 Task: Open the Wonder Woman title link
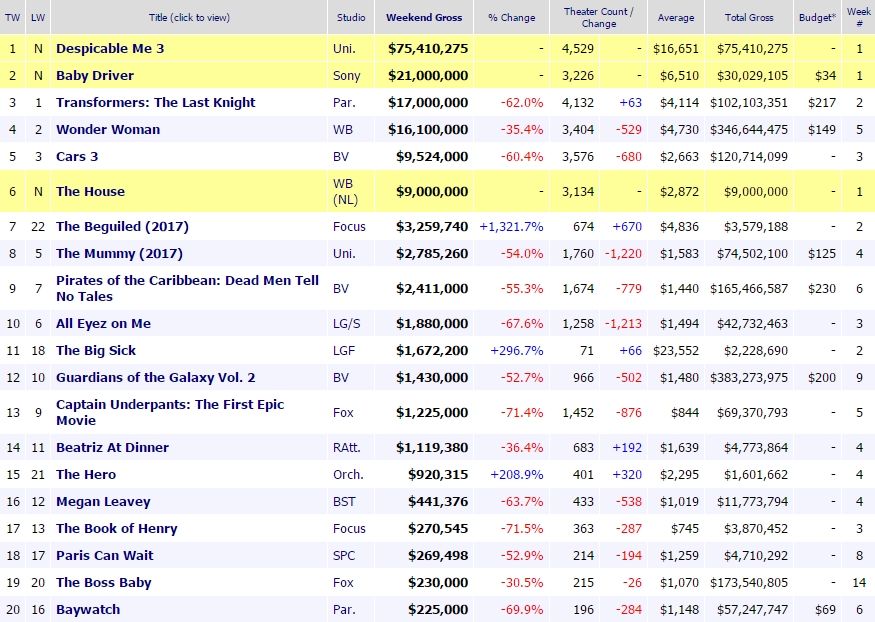tap(108, 129)
